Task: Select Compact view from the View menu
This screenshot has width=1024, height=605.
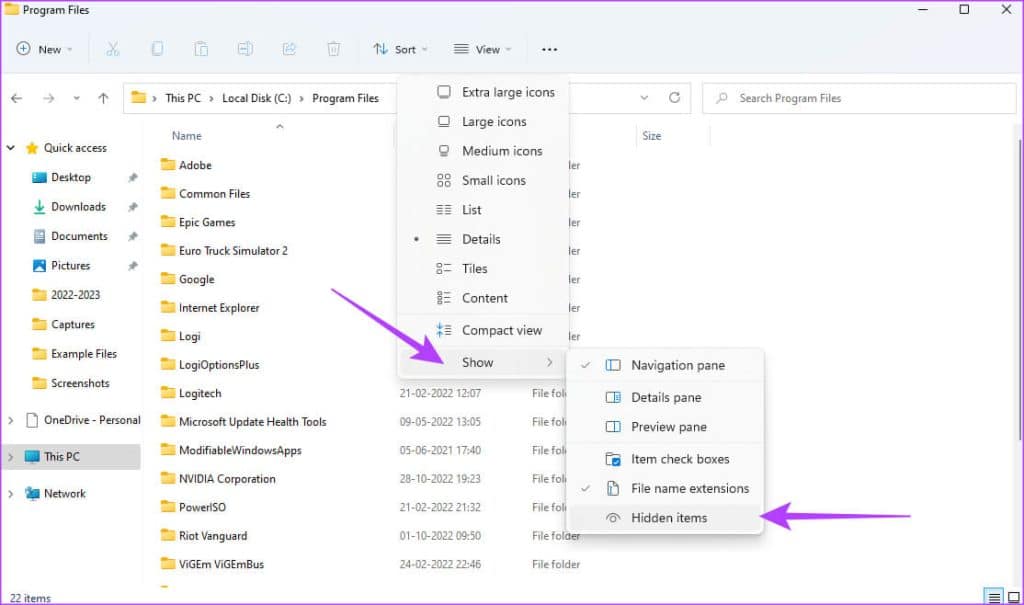Action: [500, 330]
